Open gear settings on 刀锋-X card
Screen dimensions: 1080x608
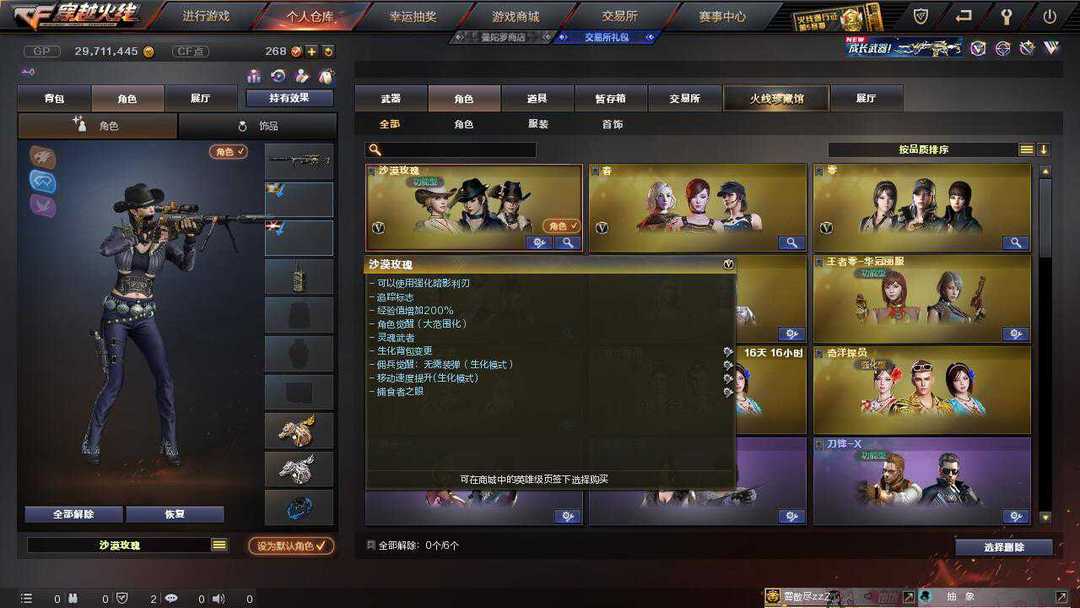pyautogui.click(x=1015, y=516)
